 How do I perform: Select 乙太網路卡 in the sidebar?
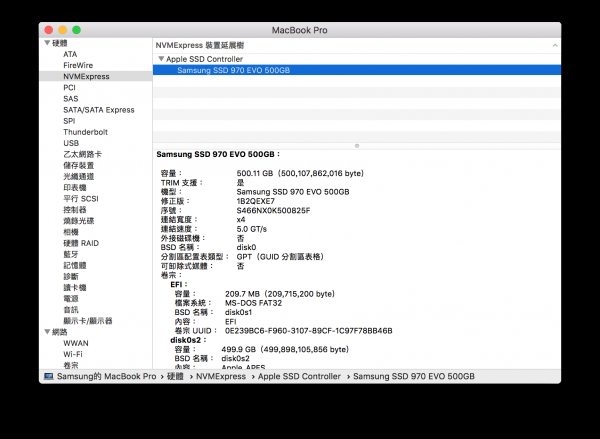pos(82,154)
